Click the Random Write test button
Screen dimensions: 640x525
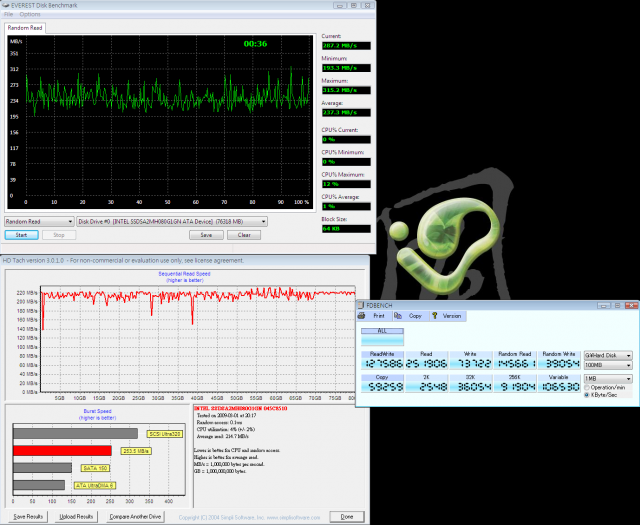click(559, 354)
